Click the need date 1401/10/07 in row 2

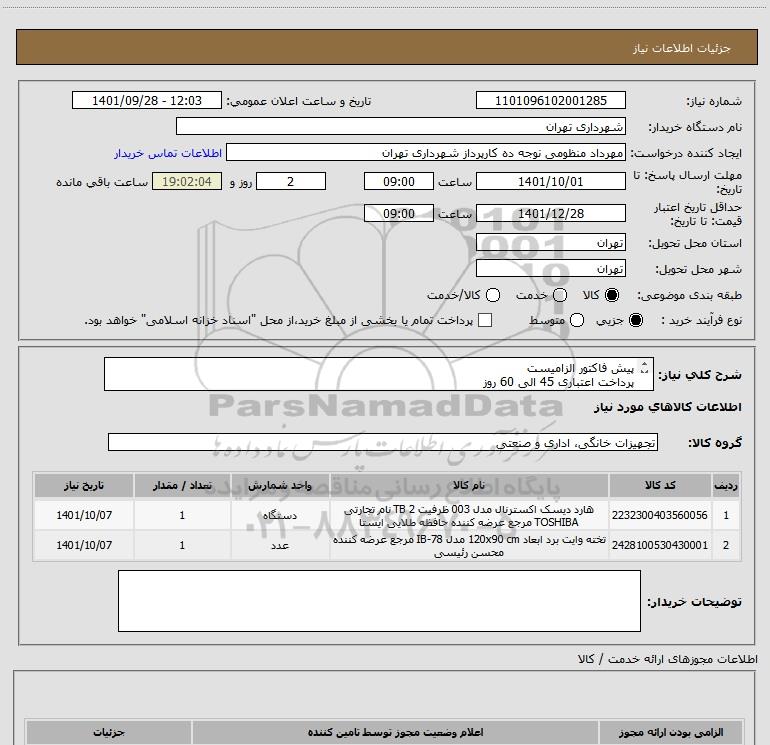(x=84, y=545)
